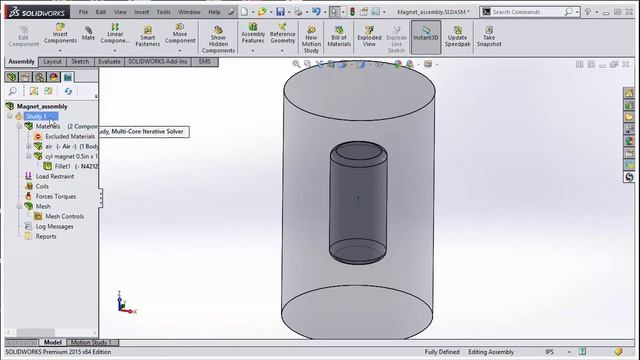This screenshot has height=360, width=640.
Task: Click the Insert Components tool
Action: pyautogui.click(x=60, y=33)
